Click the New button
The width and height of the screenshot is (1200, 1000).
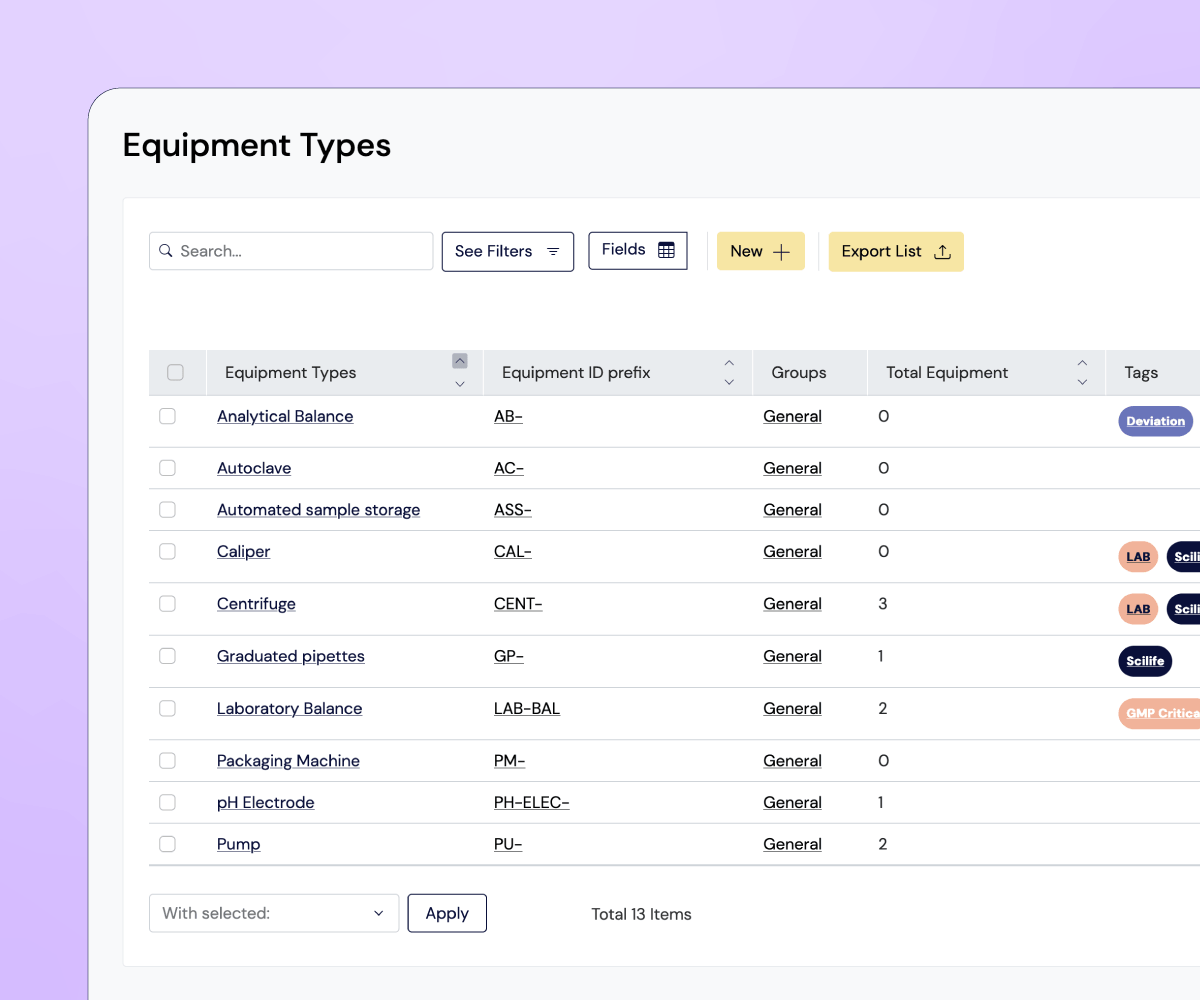[x=761, y=252]
